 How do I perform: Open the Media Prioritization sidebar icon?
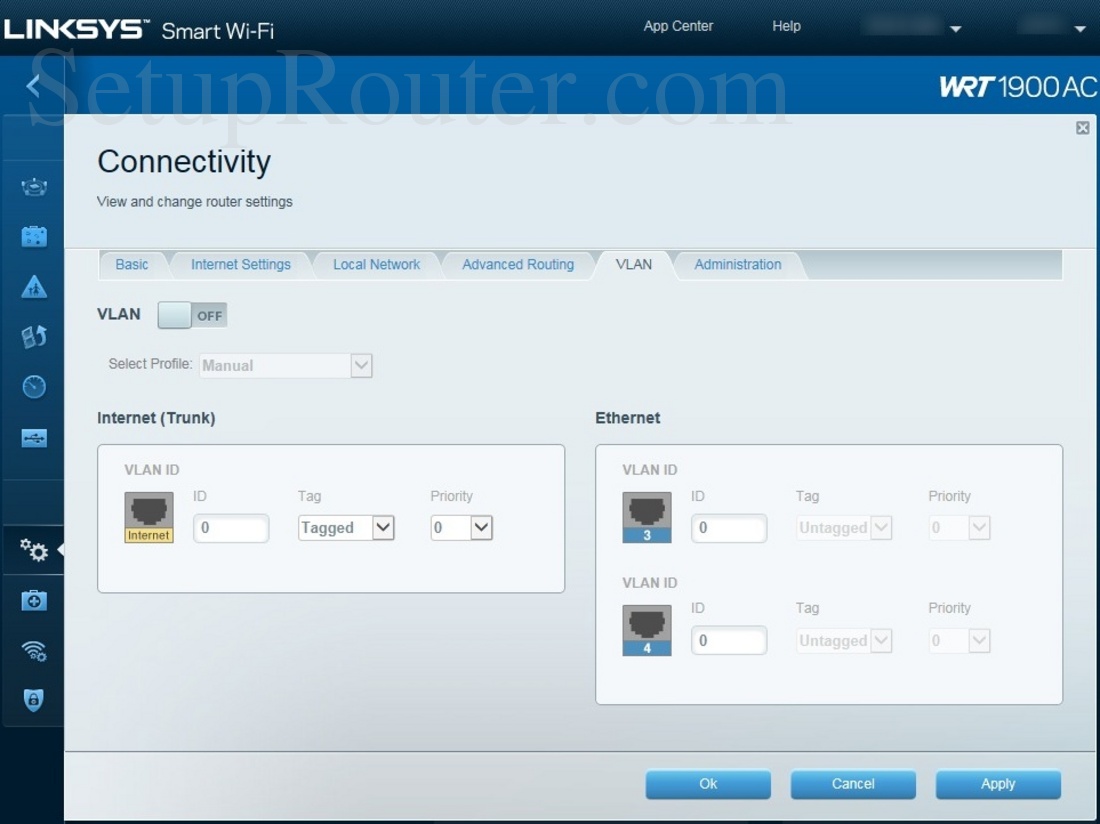(x=34, y=337)
